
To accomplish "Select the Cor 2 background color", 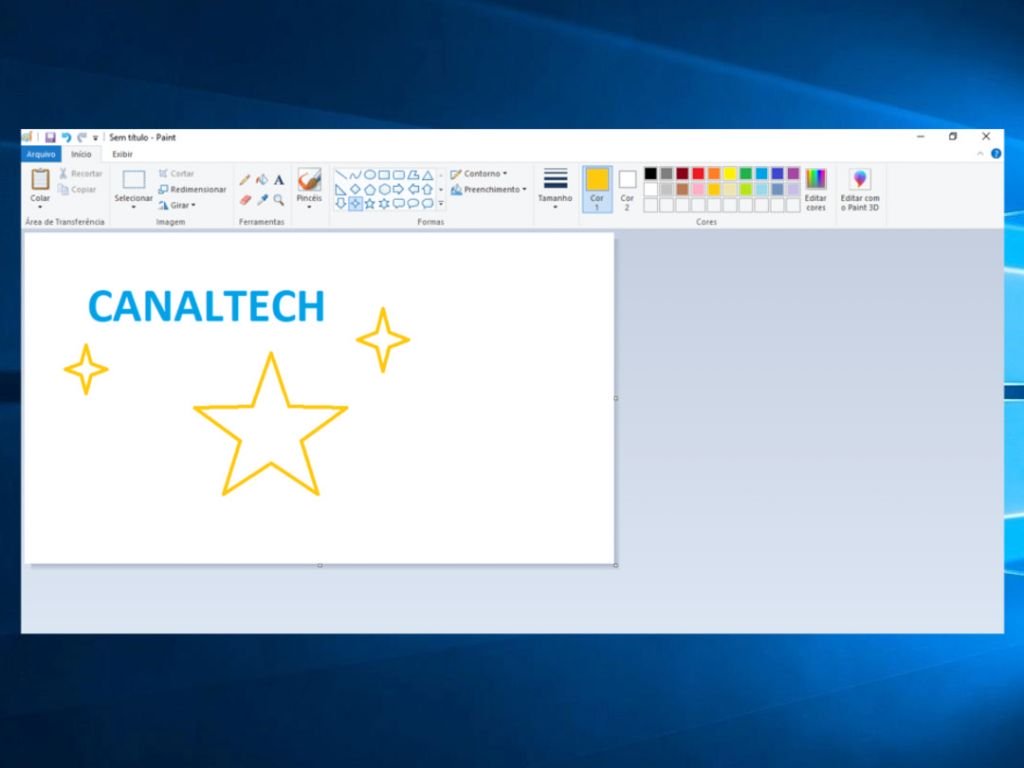I will pos(627,189).
